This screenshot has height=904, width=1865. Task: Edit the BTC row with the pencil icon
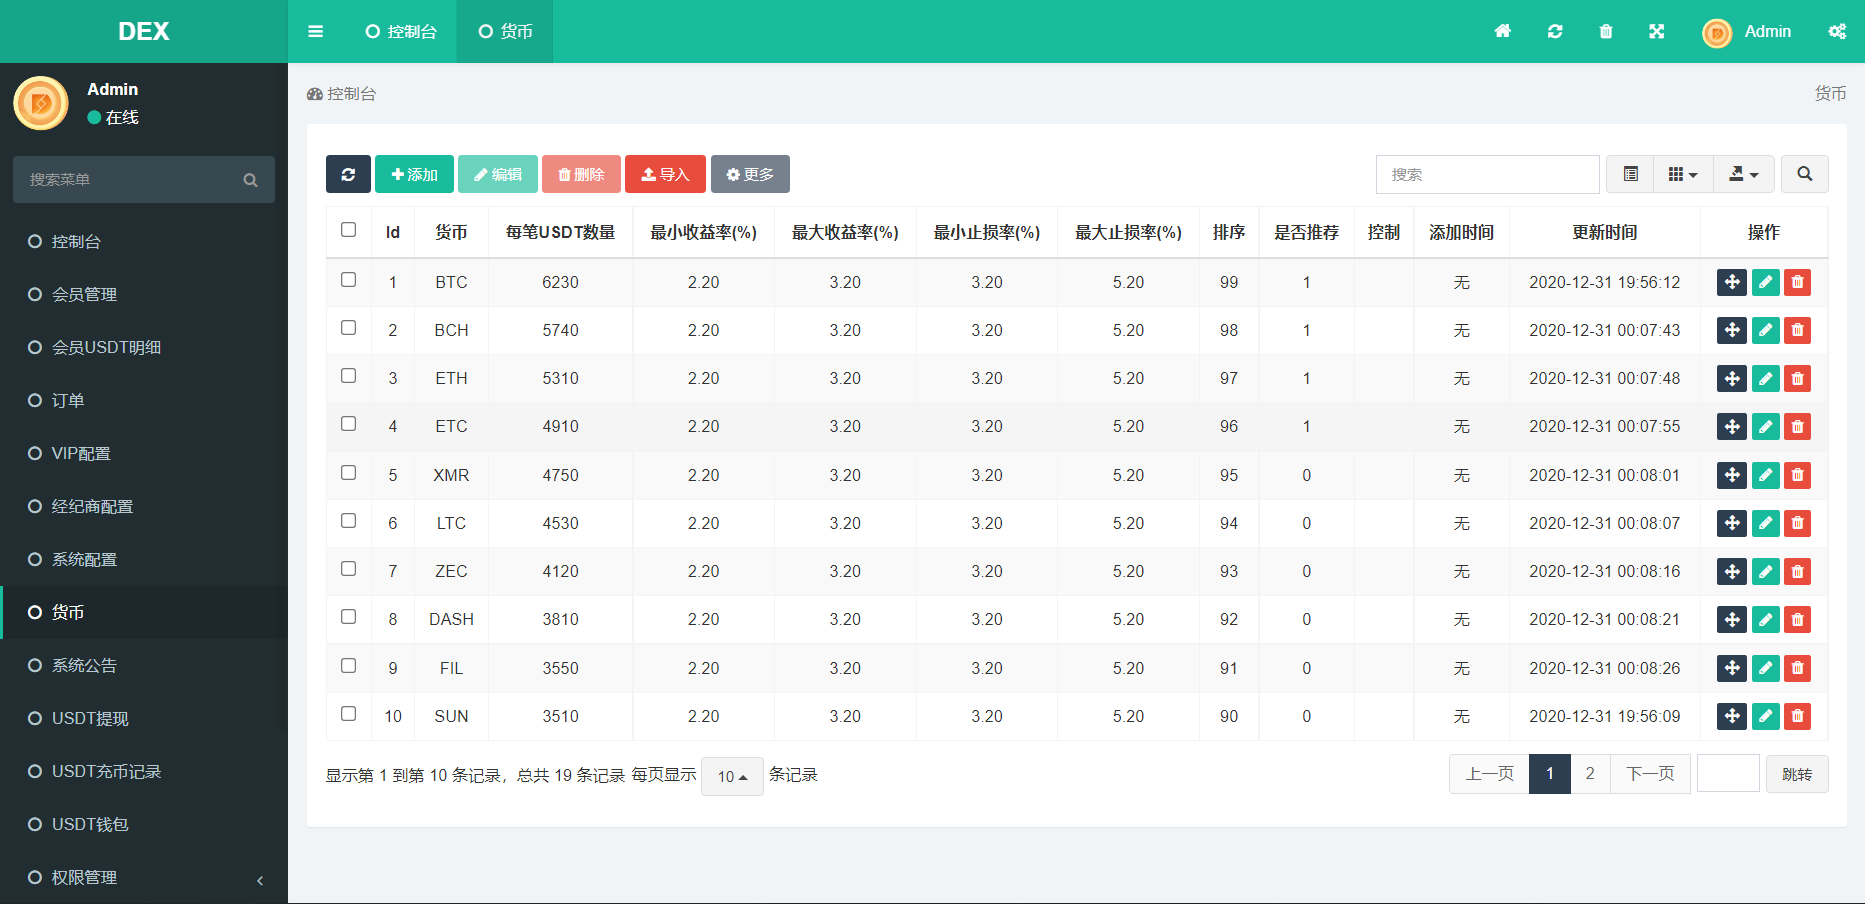coord(1766,282)
